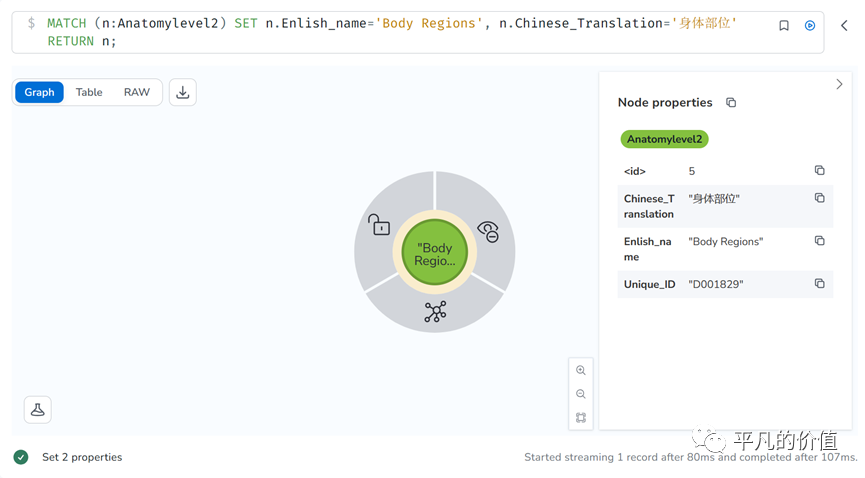
Task: Open the flask icon at bottom left
Action: pyautogui.click(x=38, y=409)
